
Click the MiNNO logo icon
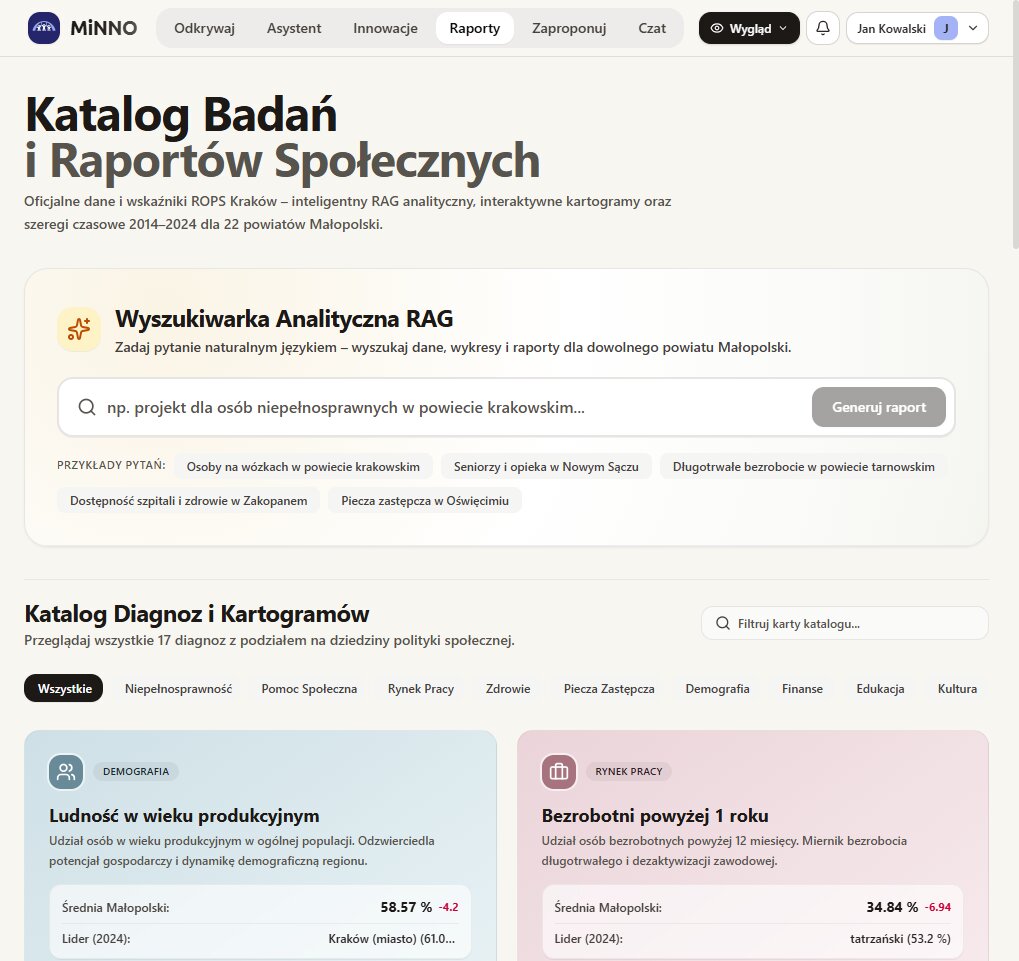coord(44,28)
